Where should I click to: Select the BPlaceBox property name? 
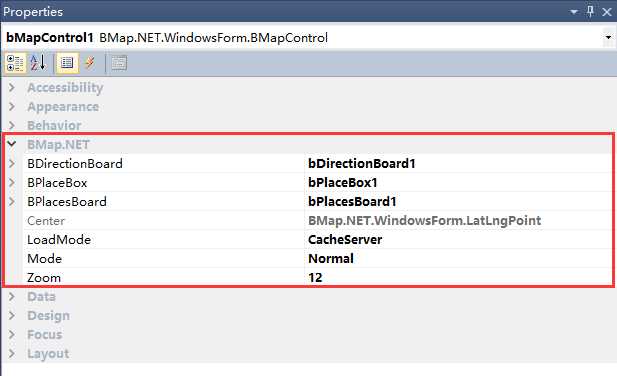click(57, 182)
